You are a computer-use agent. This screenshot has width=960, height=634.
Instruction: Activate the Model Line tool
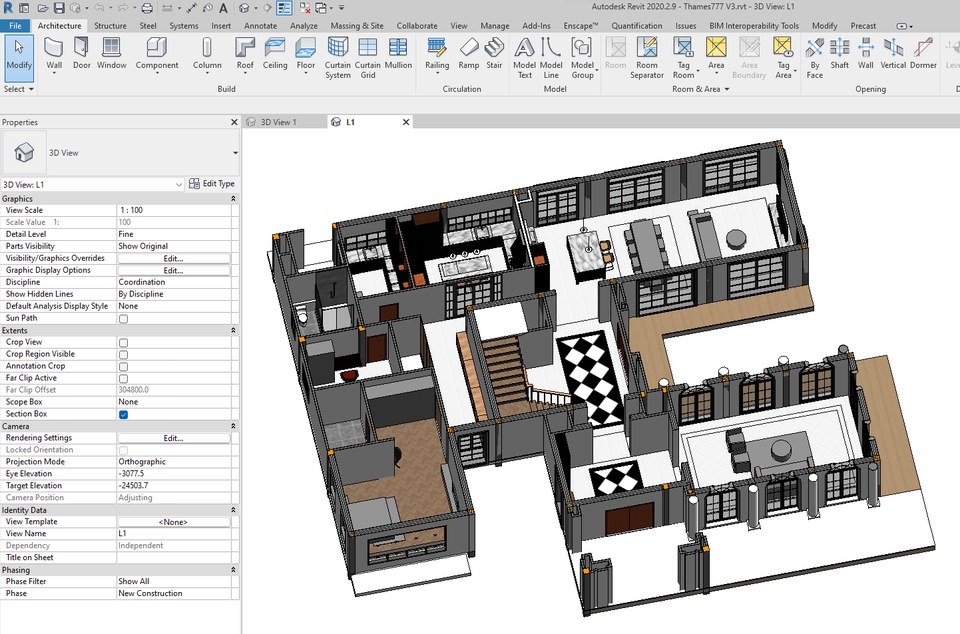(x=551, y=58)
